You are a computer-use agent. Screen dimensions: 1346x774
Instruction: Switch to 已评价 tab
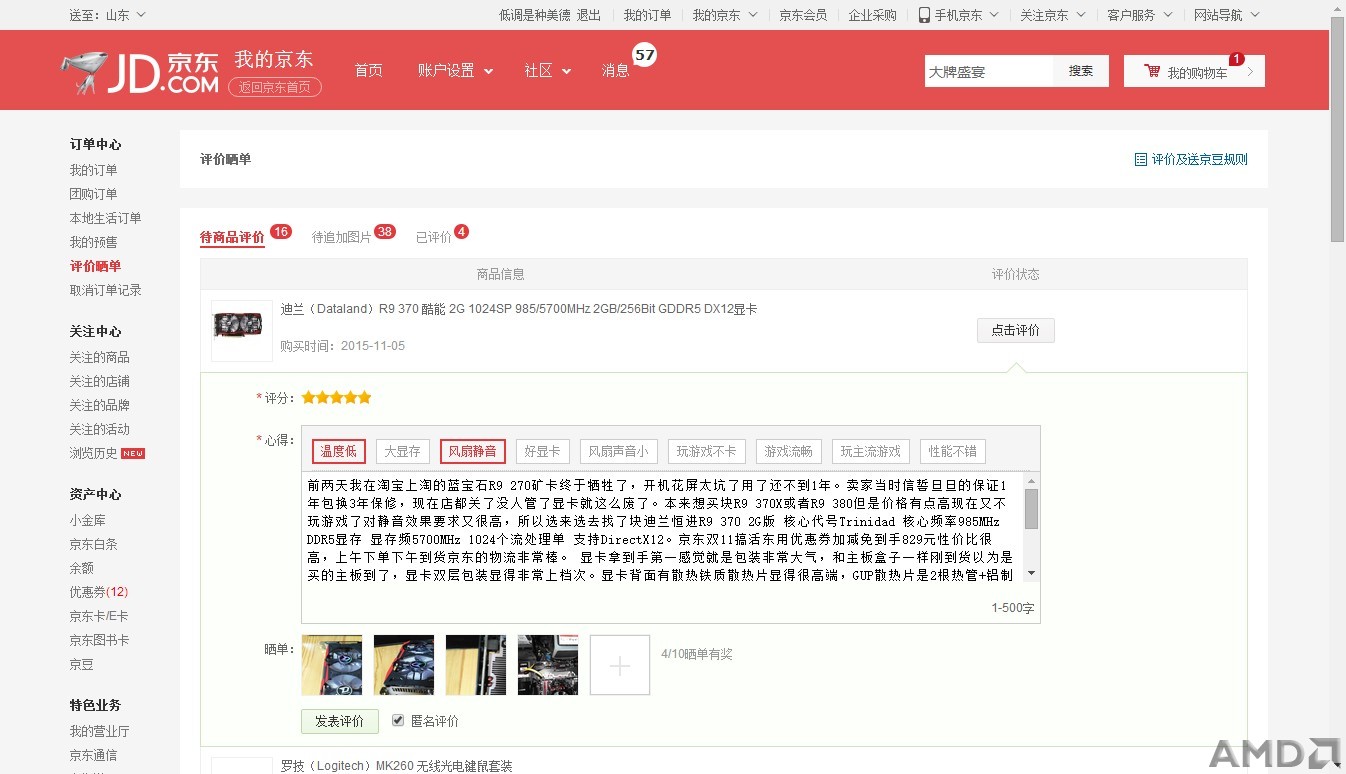tap(433, 237)
